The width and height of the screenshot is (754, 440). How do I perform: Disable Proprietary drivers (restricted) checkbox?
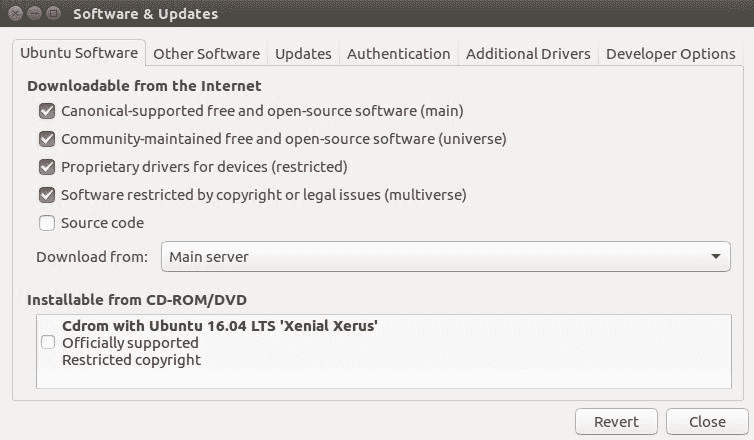tap(47, 167)
